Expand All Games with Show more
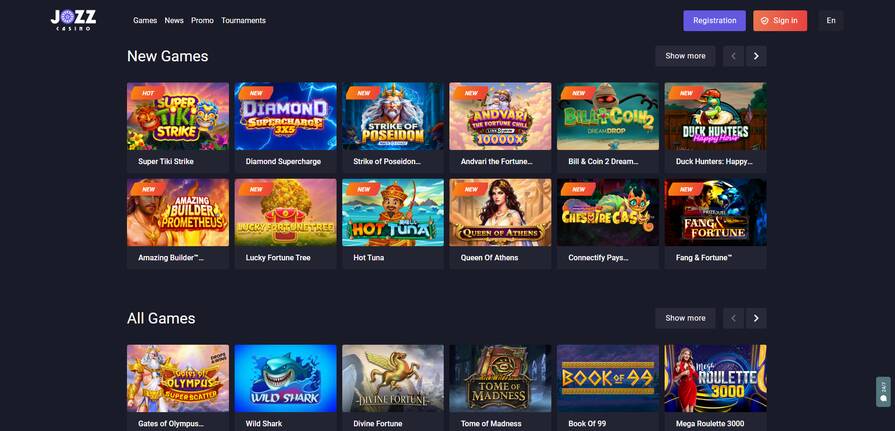The height and width of the screenshot is (431, 895). click(x=685, y=318)
